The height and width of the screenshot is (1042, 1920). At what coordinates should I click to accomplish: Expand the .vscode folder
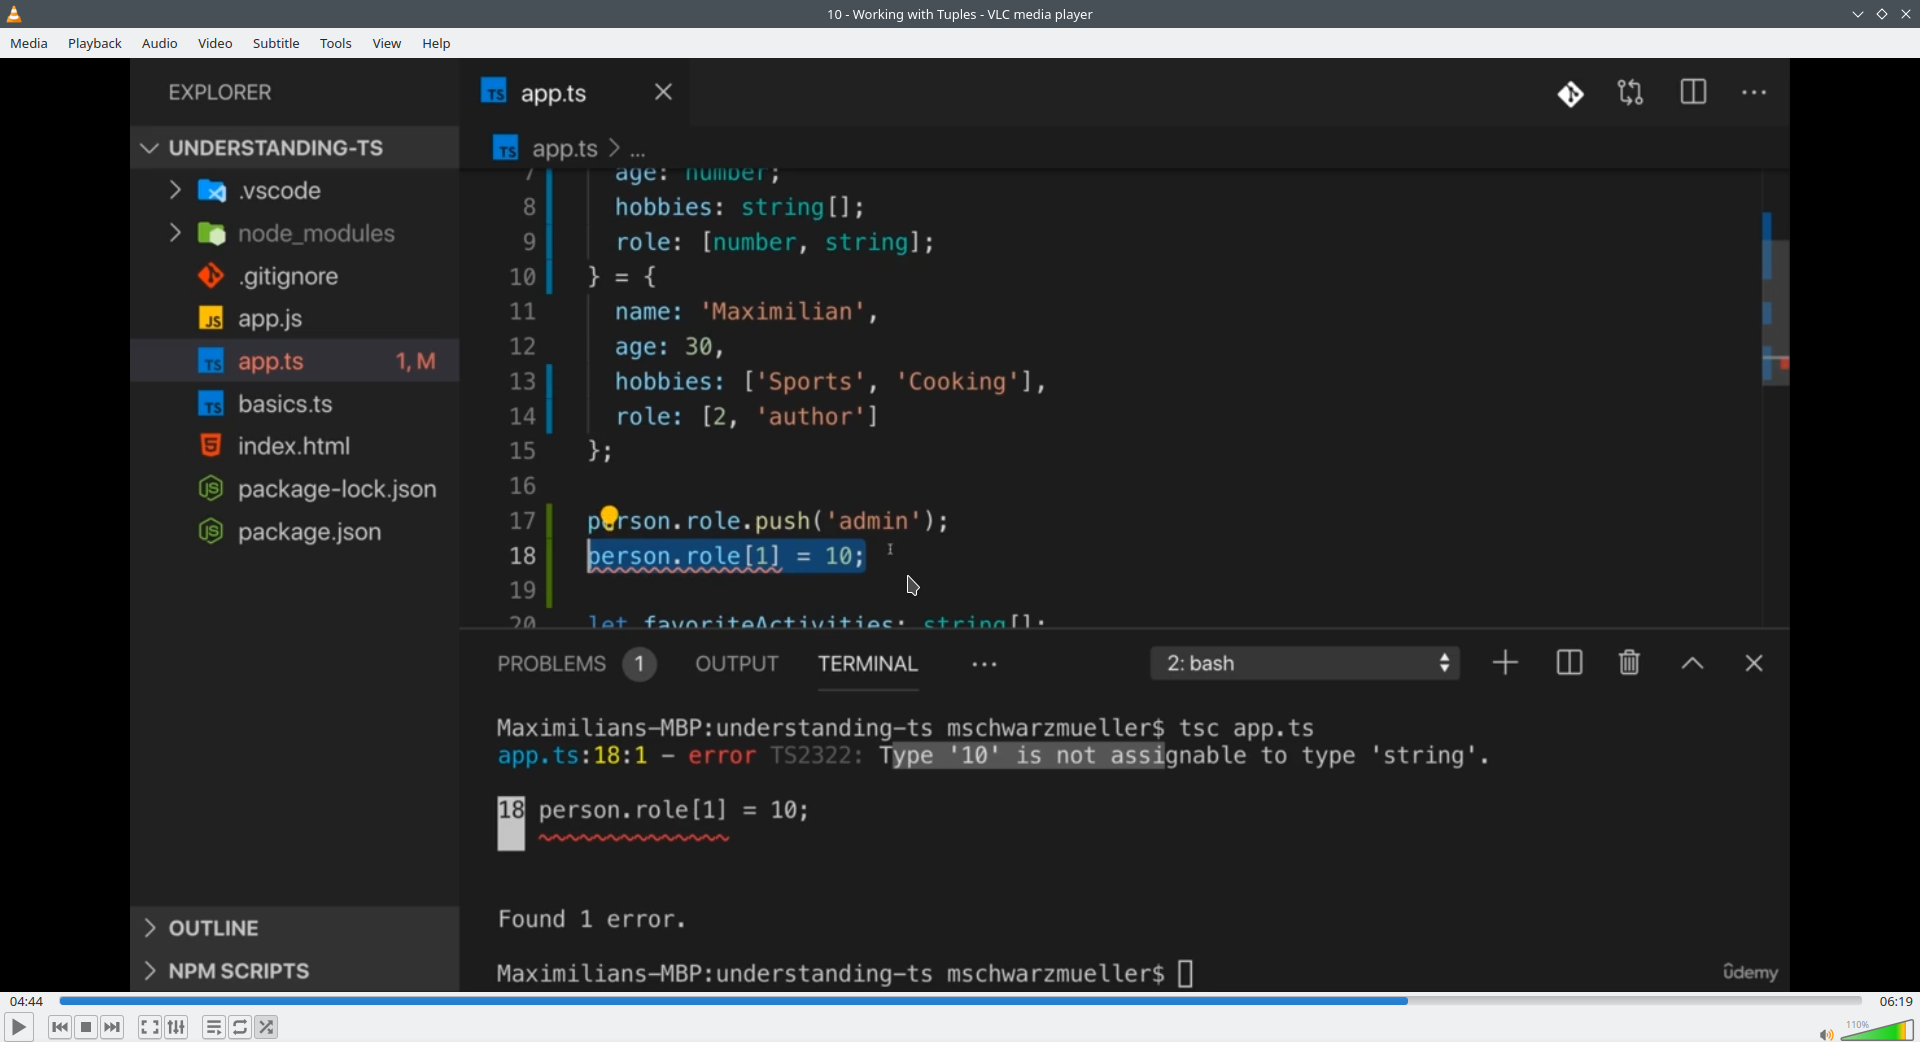pyautogui.click(x=175, y=190)
